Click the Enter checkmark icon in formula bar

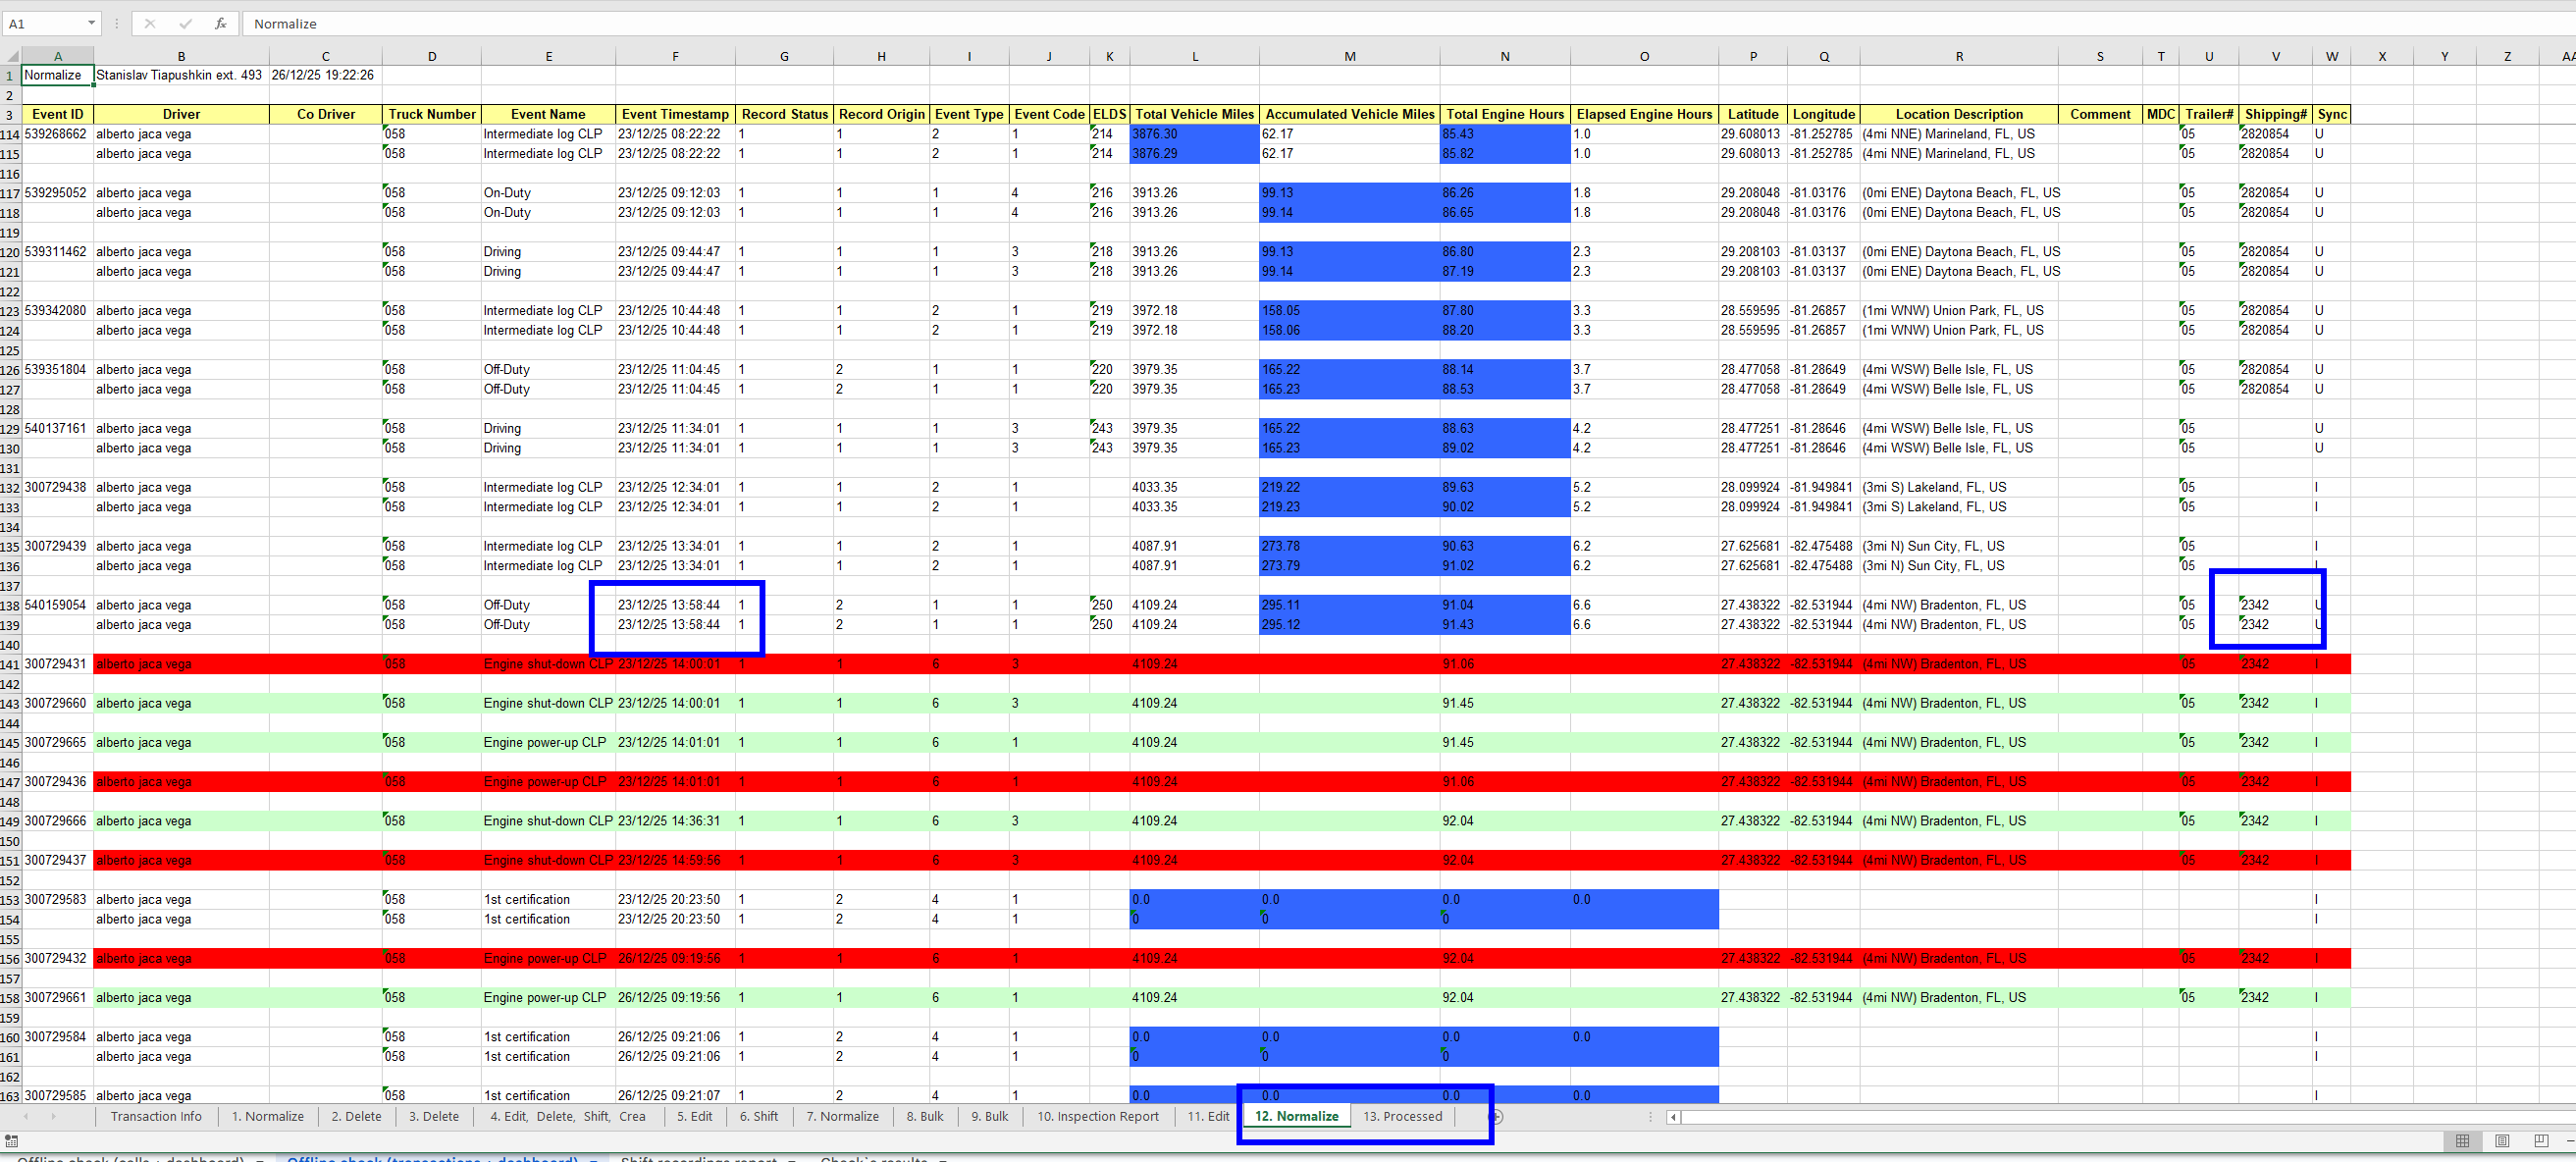(x=185, y=23)
